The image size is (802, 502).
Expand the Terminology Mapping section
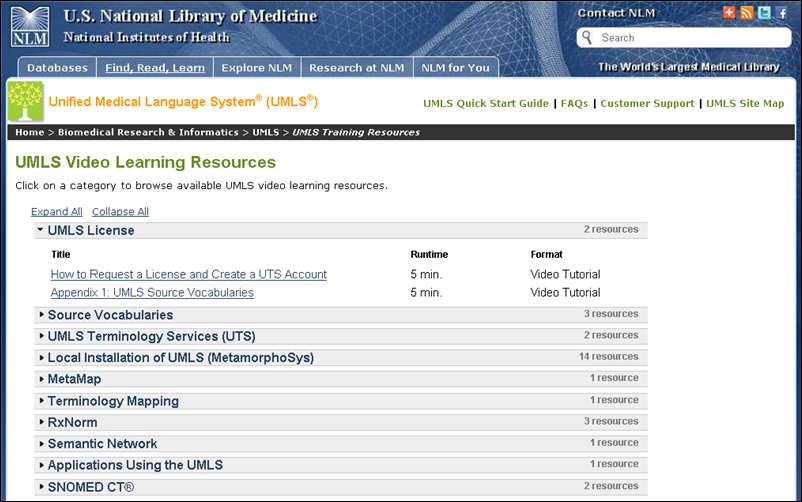341,401
